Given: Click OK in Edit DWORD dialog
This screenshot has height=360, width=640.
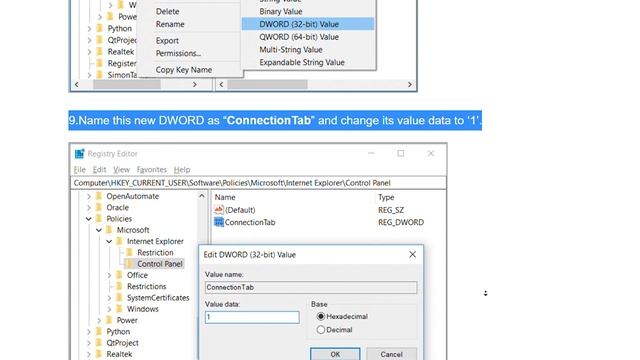Looking at the screenshot, I should [x=335, y=354].
